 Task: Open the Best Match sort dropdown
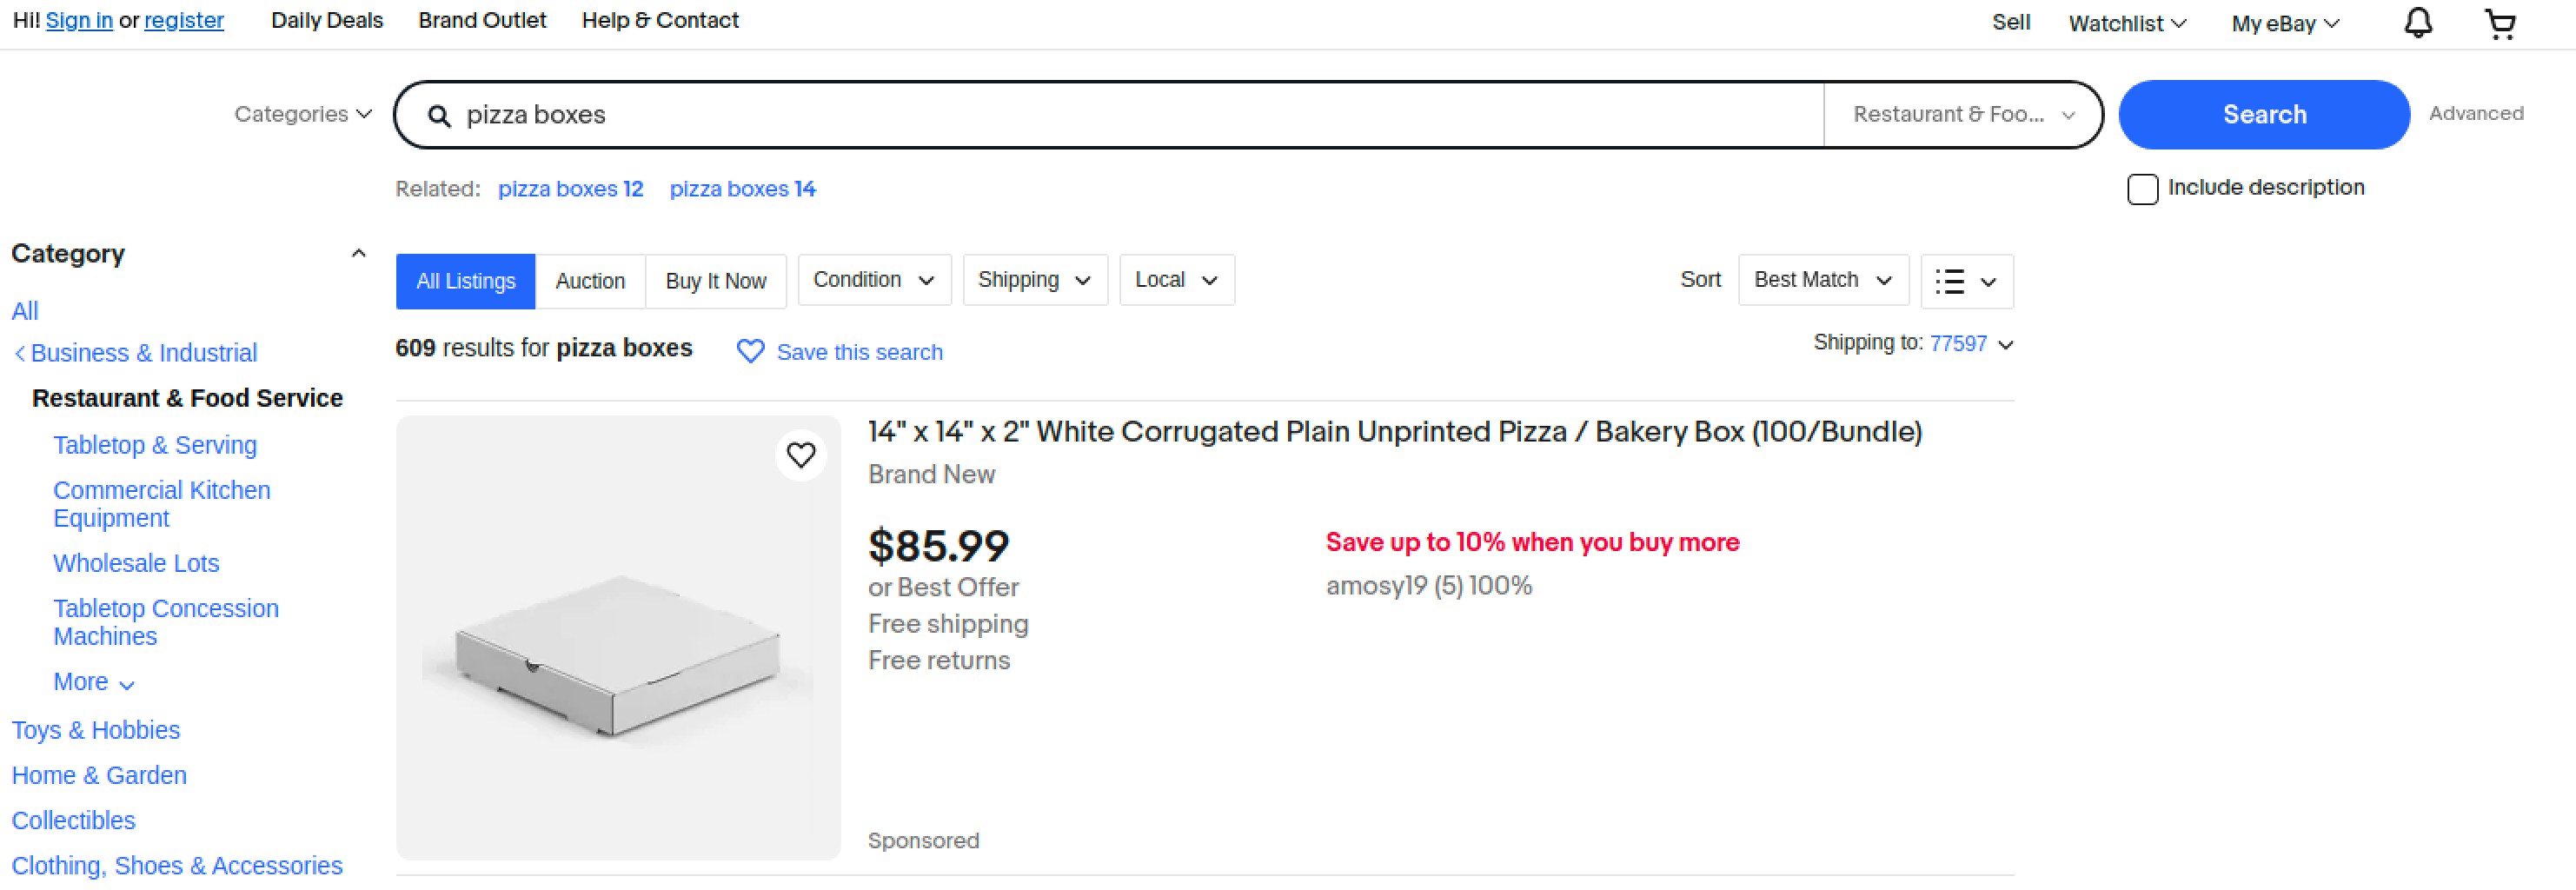pyautogui.click(x=1822, y=280)
